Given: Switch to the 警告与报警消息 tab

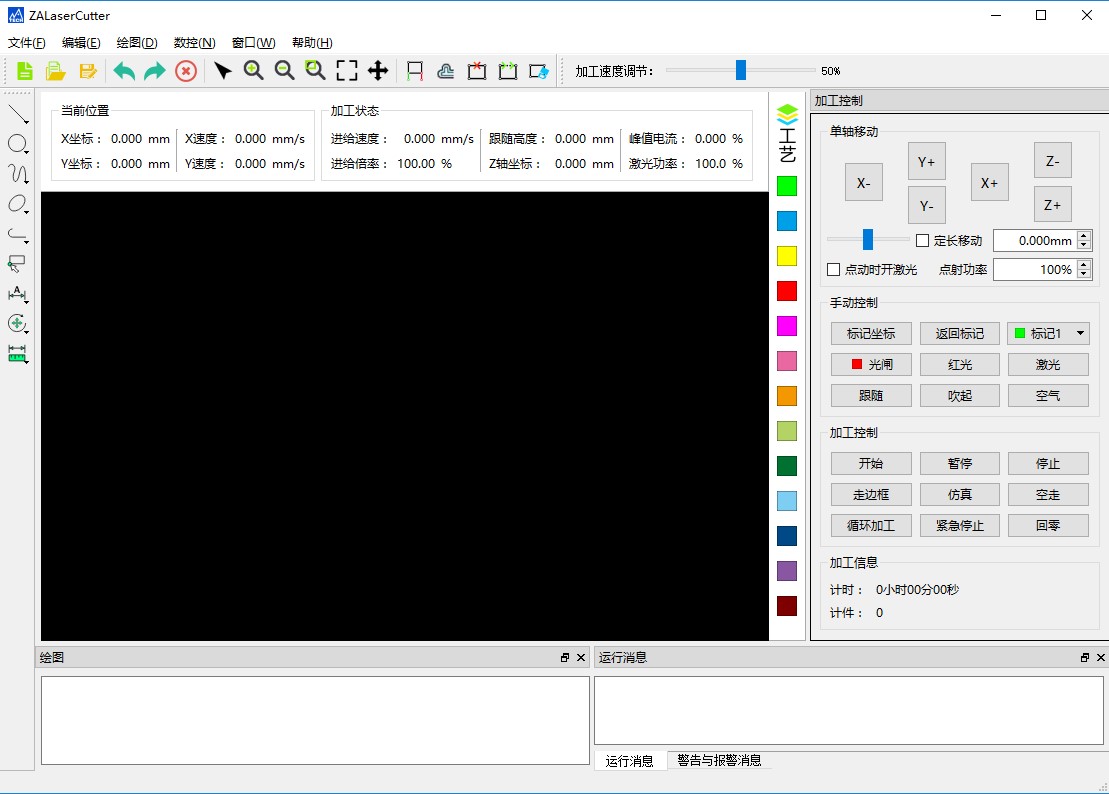Looking at the screenshot, I should [719, 761].
